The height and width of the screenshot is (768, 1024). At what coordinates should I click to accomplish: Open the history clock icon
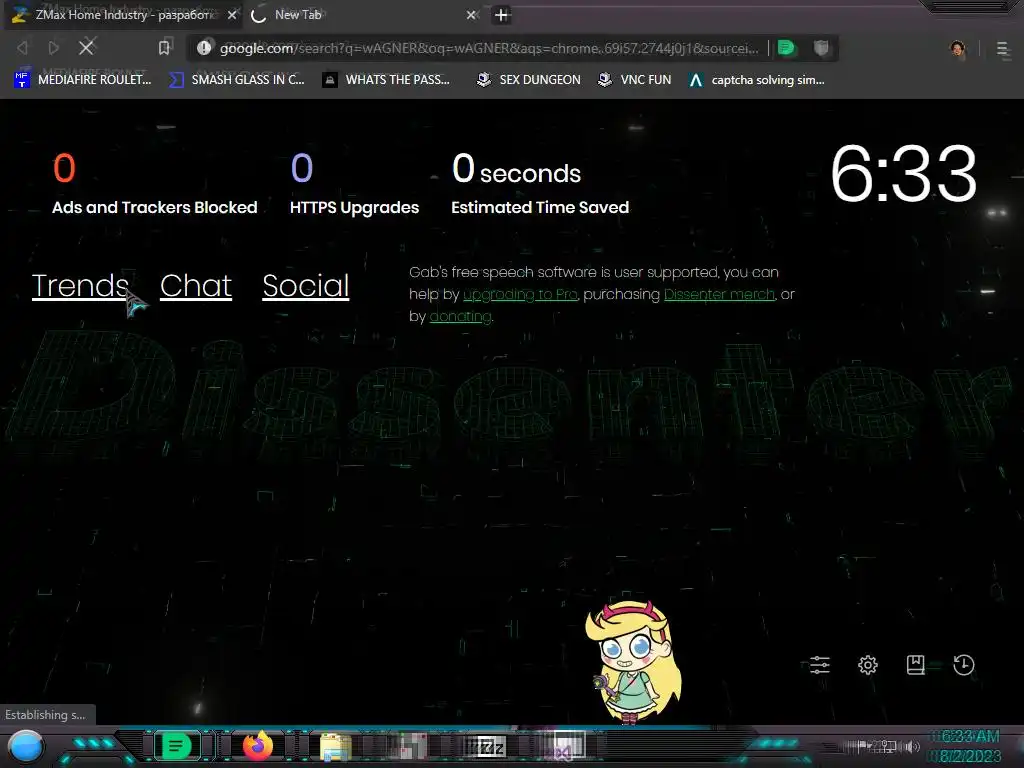964,665
